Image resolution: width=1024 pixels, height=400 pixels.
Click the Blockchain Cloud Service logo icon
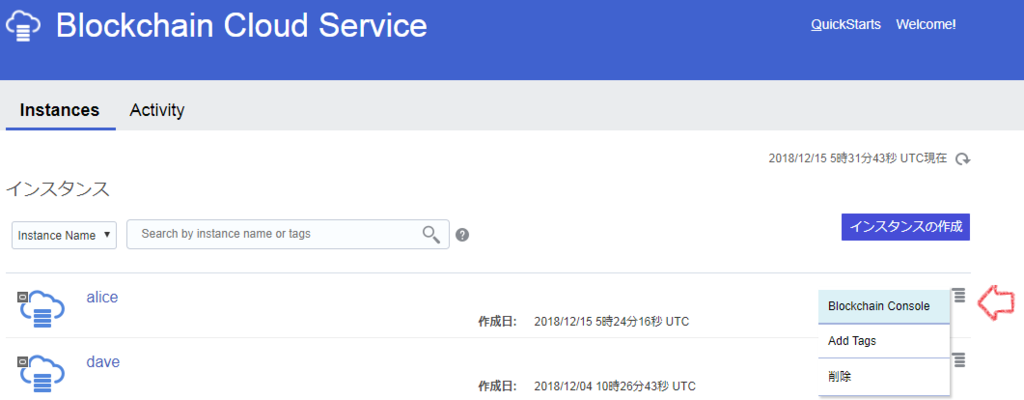point(23,27)
